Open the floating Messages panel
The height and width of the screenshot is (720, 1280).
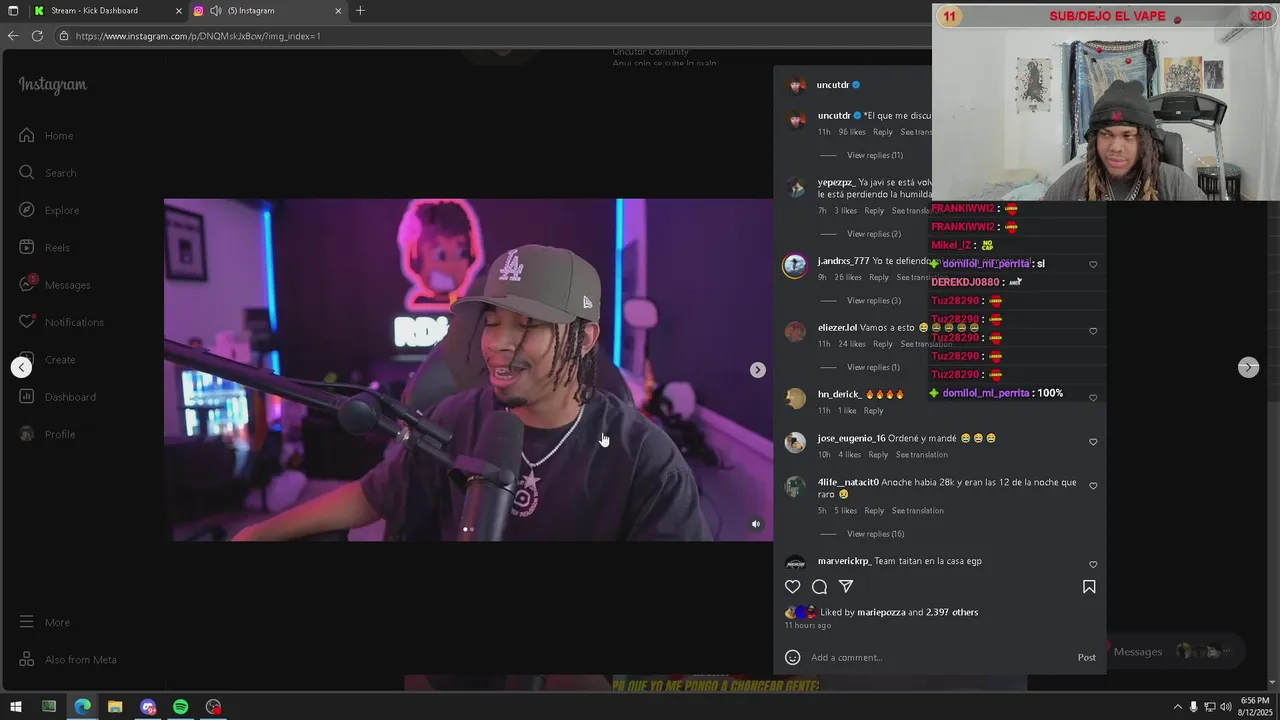[x=1175, y=652]
